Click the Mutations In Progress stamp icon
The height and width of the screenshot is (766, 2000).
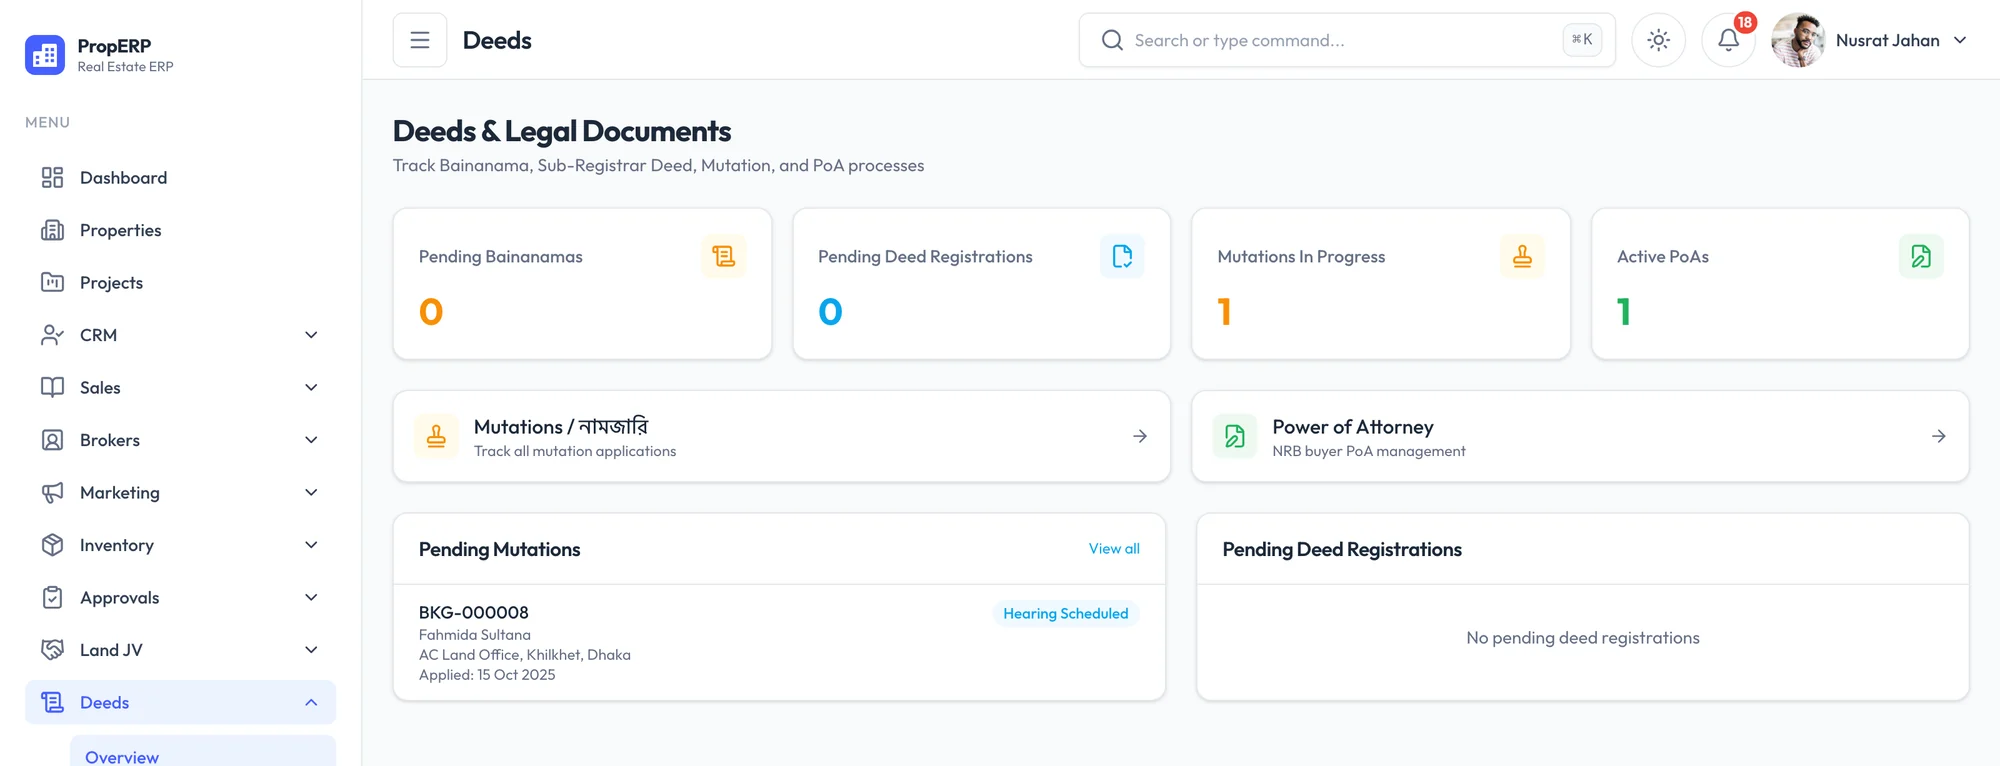click(x=1522, y=256)
